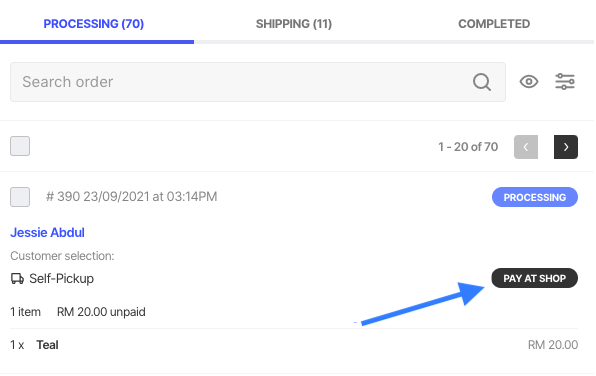The height and width of the screenshot is (376, 596).
Task: Select the Processing (70) tab
Action: tap(94, 24)
